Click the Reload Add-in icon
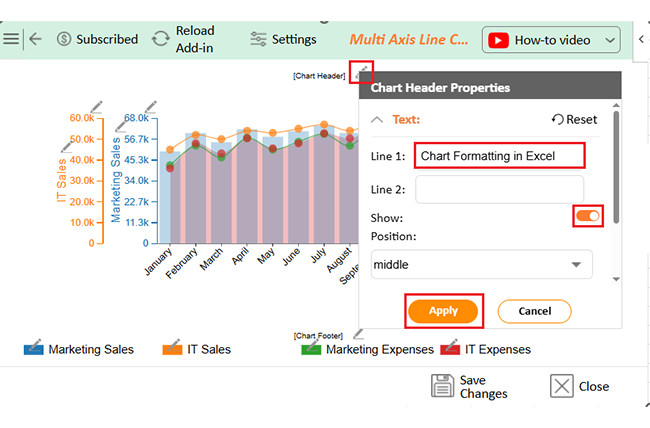 coord(160,39)
